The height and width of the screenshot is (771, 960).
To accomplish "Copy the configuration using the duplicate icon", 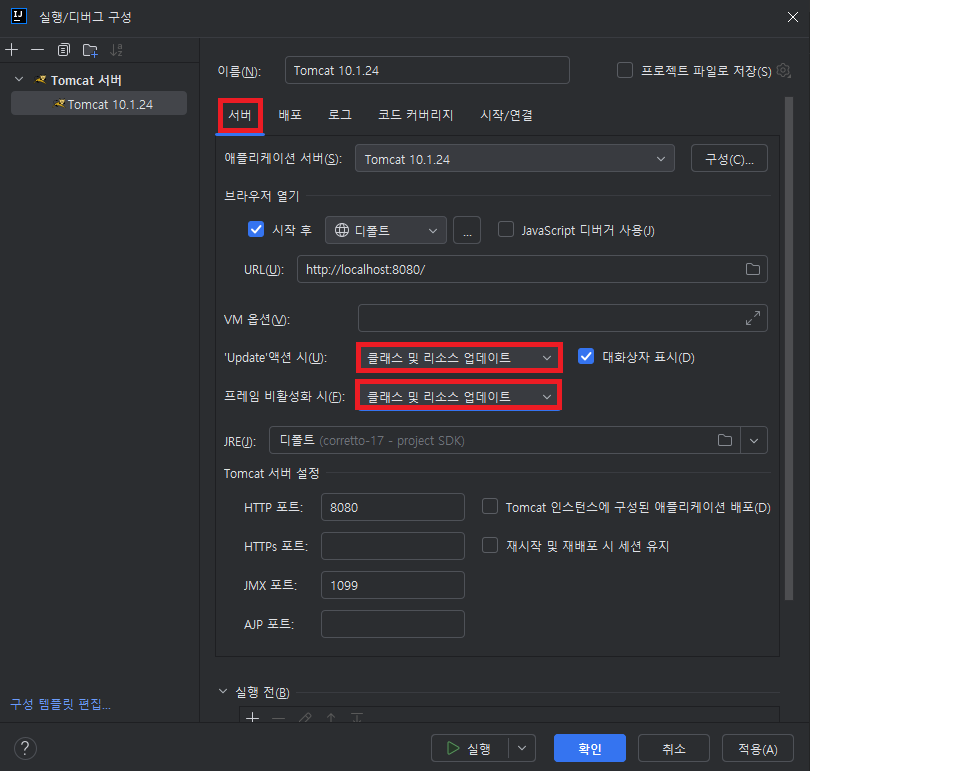I will point(64,50).
